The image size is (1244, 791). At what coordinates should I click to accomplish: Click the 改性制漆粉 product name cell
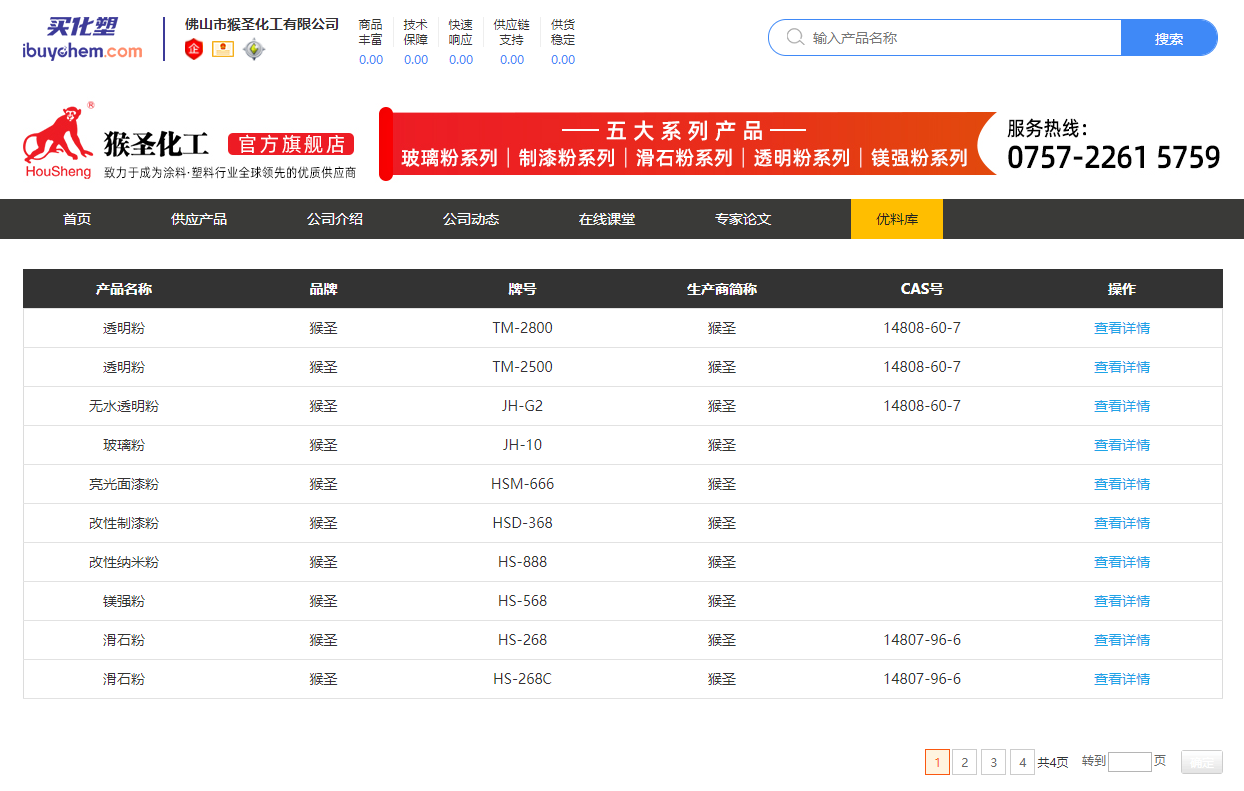click(x=124, y=523)
